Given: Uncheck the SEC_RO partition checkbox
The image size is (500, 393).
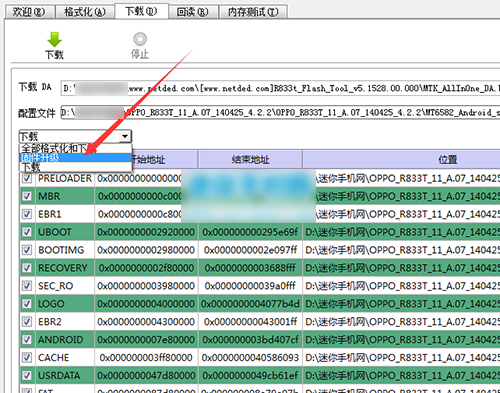Looking at the screenshot, I should [27, 286].
